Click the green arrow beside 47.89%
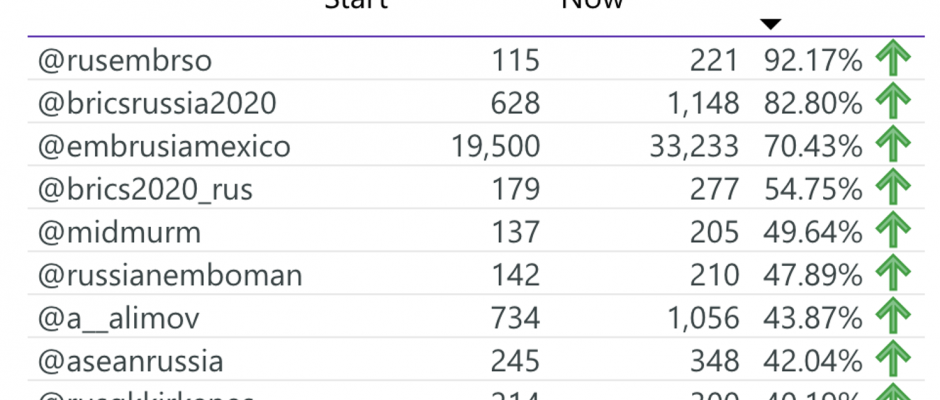The image size is (940, 400). [893, 273]
